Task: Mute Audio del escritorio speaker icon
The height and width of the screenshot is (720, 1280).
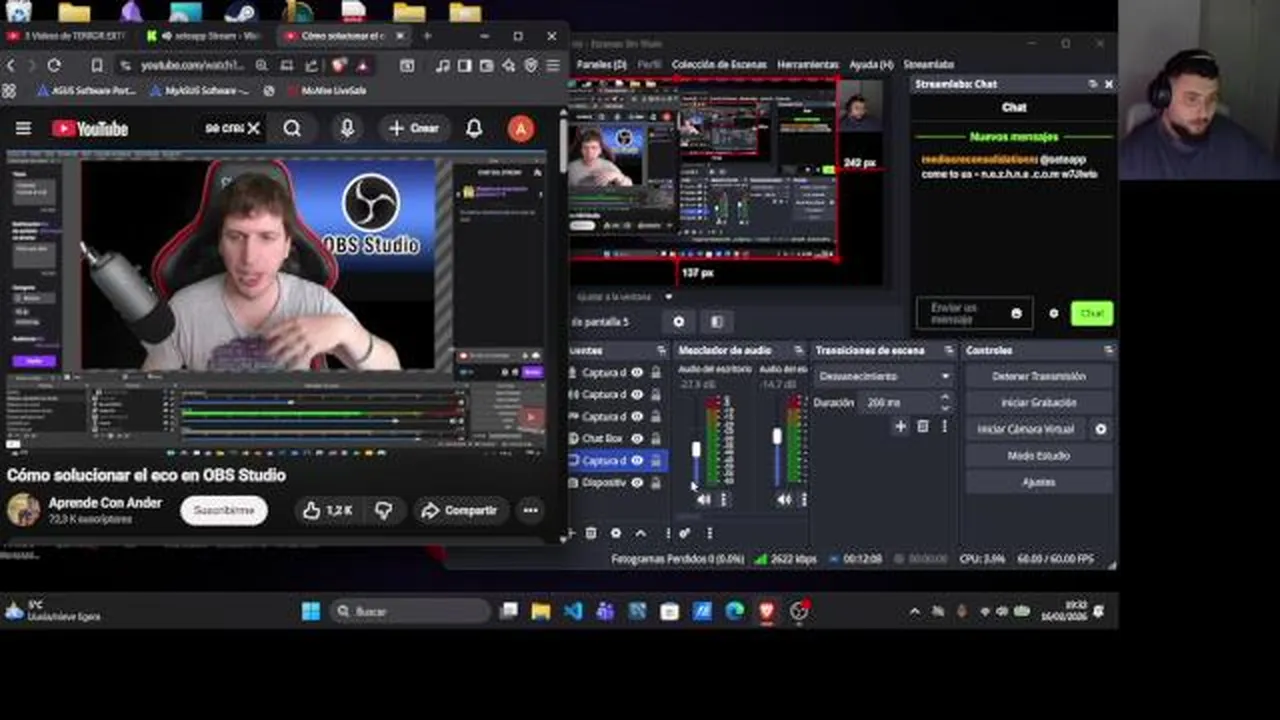Action: pos(704,499)
